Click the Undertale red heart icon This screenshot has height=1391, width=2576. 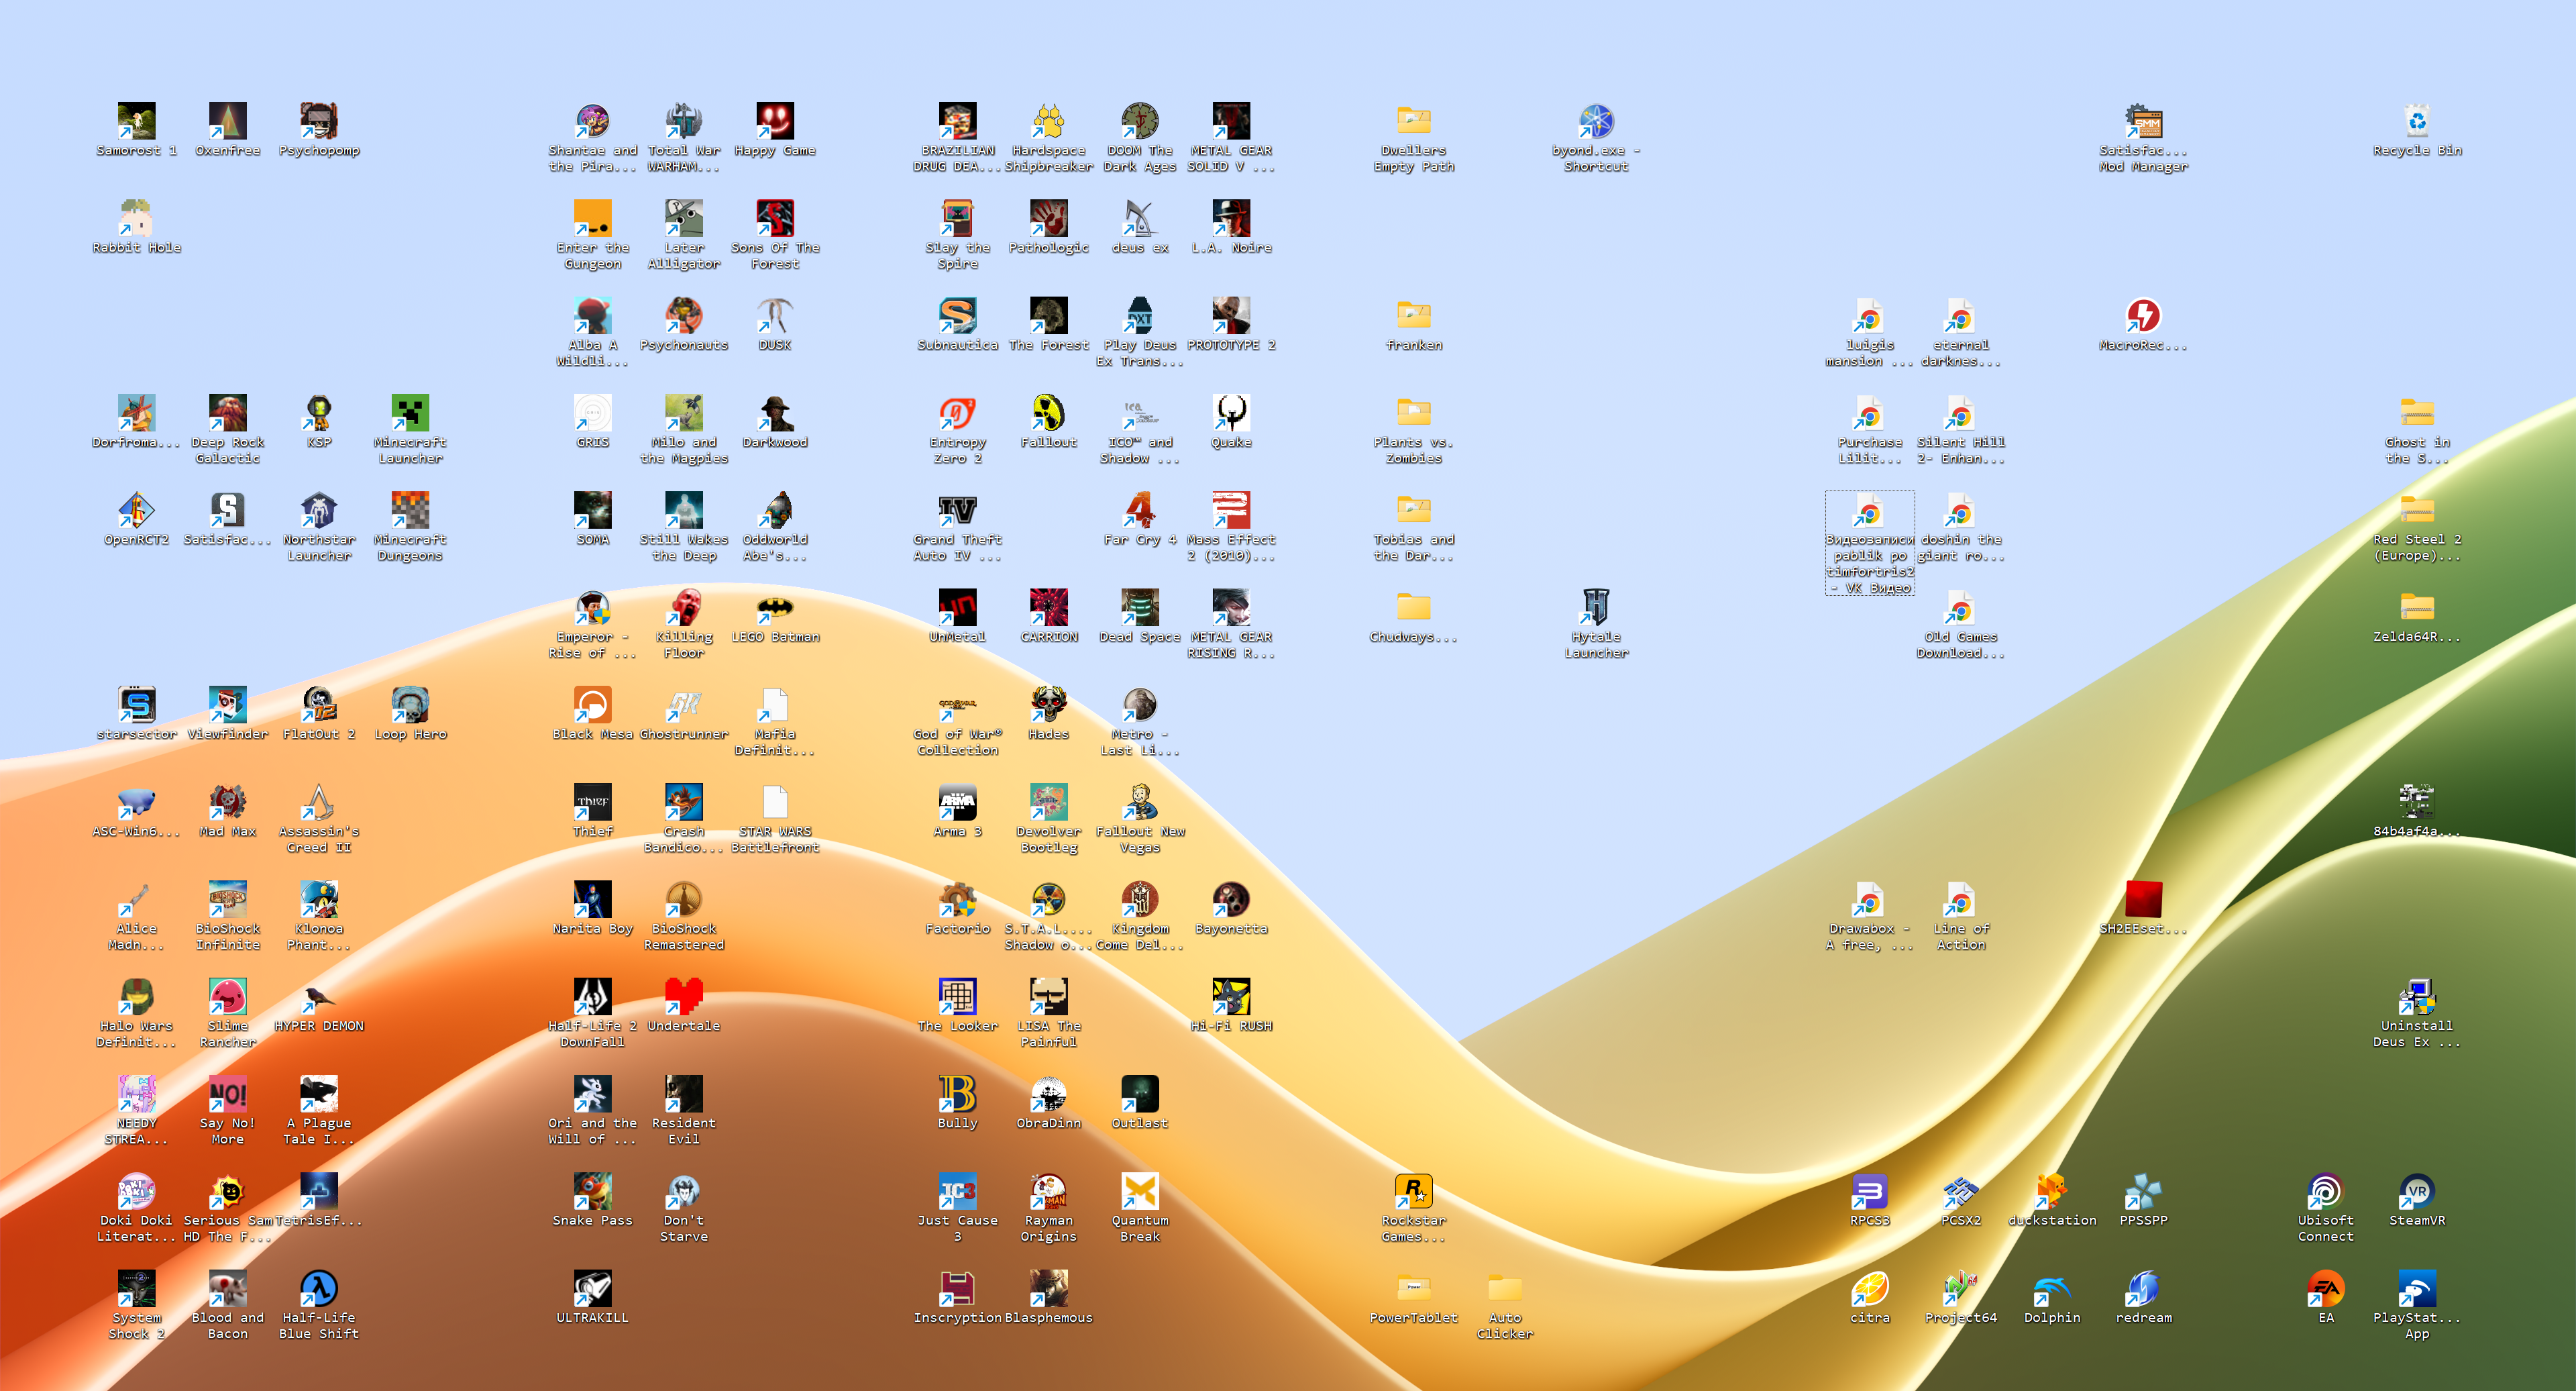pyautogui.click(x=684, y=997)
